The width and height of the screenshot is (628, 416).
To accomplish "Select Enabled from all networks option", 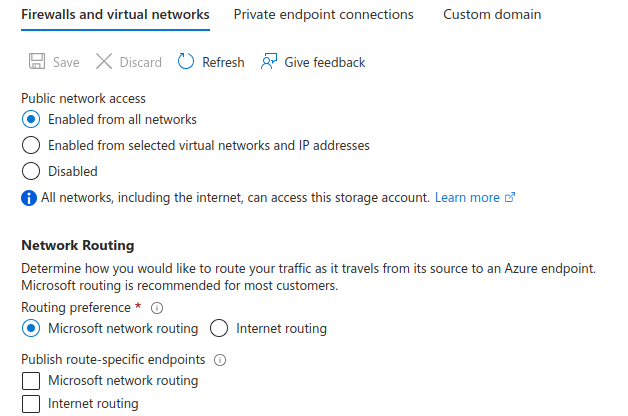I will click(x=31, y=119).
